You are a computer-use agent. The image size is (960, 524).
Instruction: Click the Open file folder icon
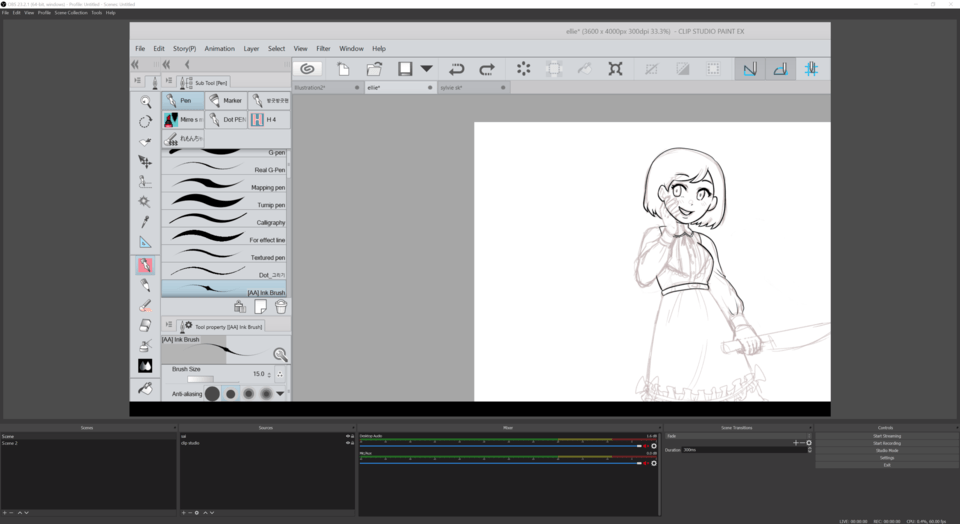(374, 69)
